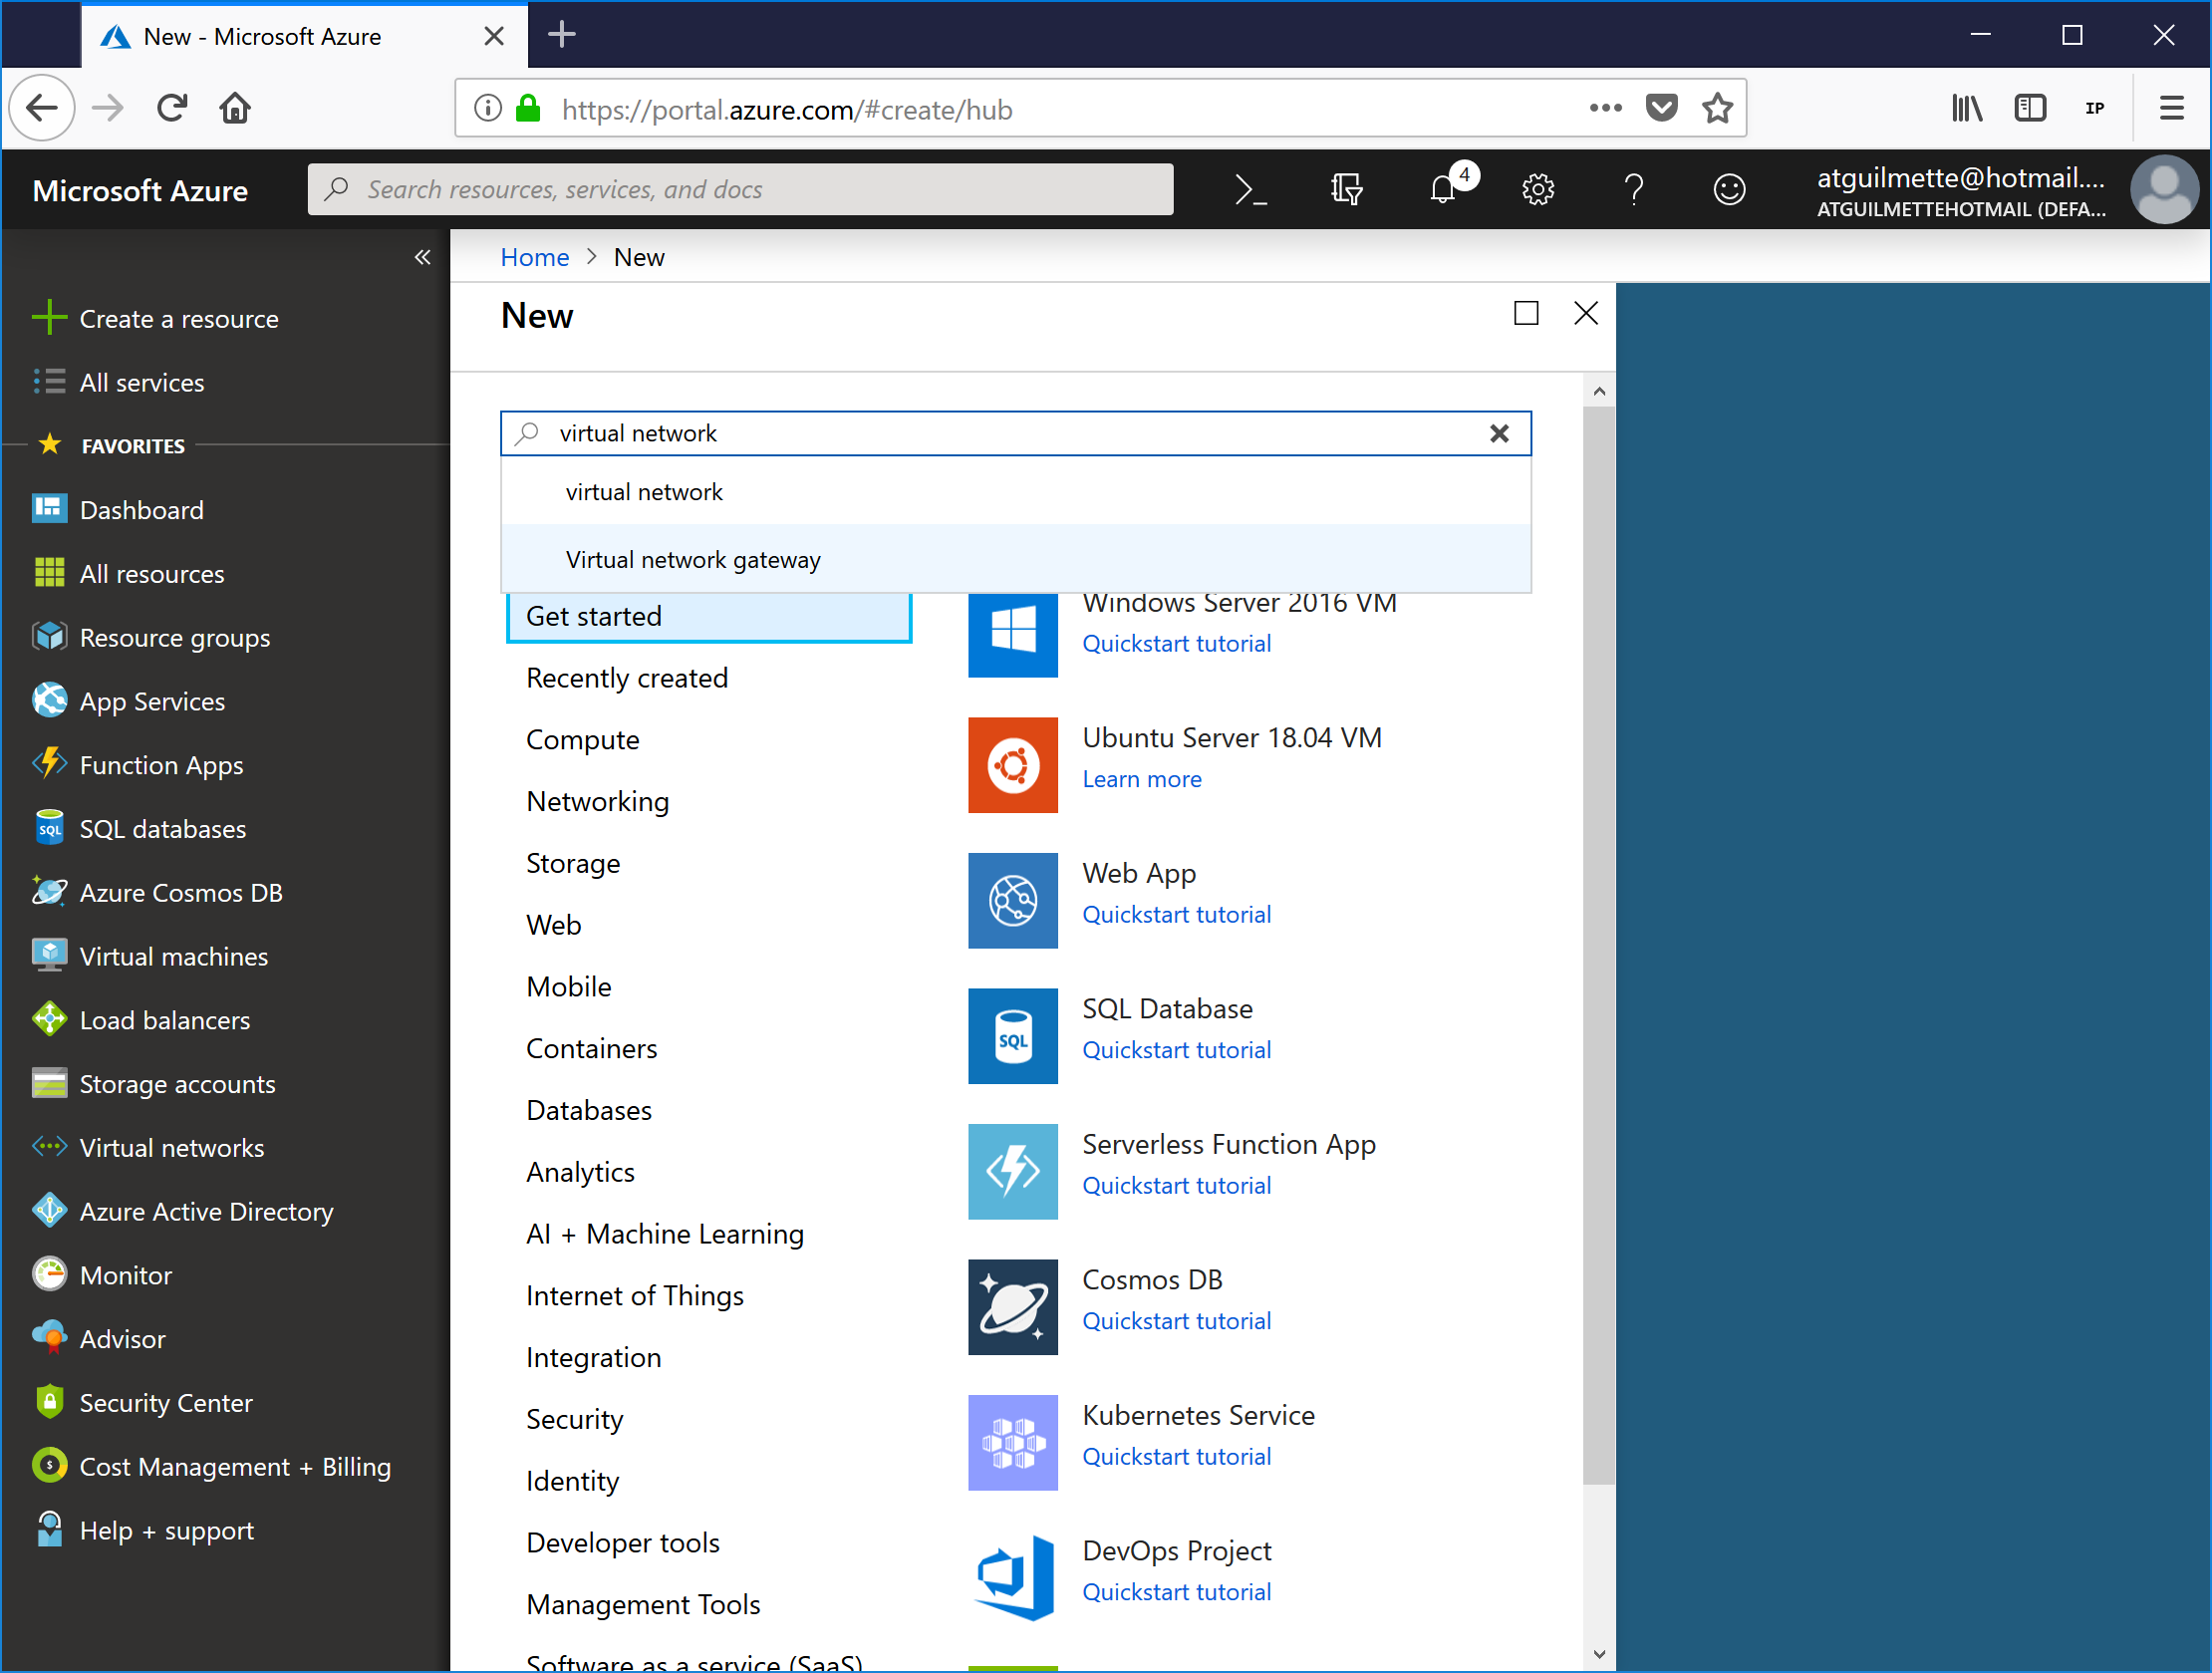Click the feedback smiley icon
Viewport: 2212px width, 1673px height.
tap(1728, 189)
